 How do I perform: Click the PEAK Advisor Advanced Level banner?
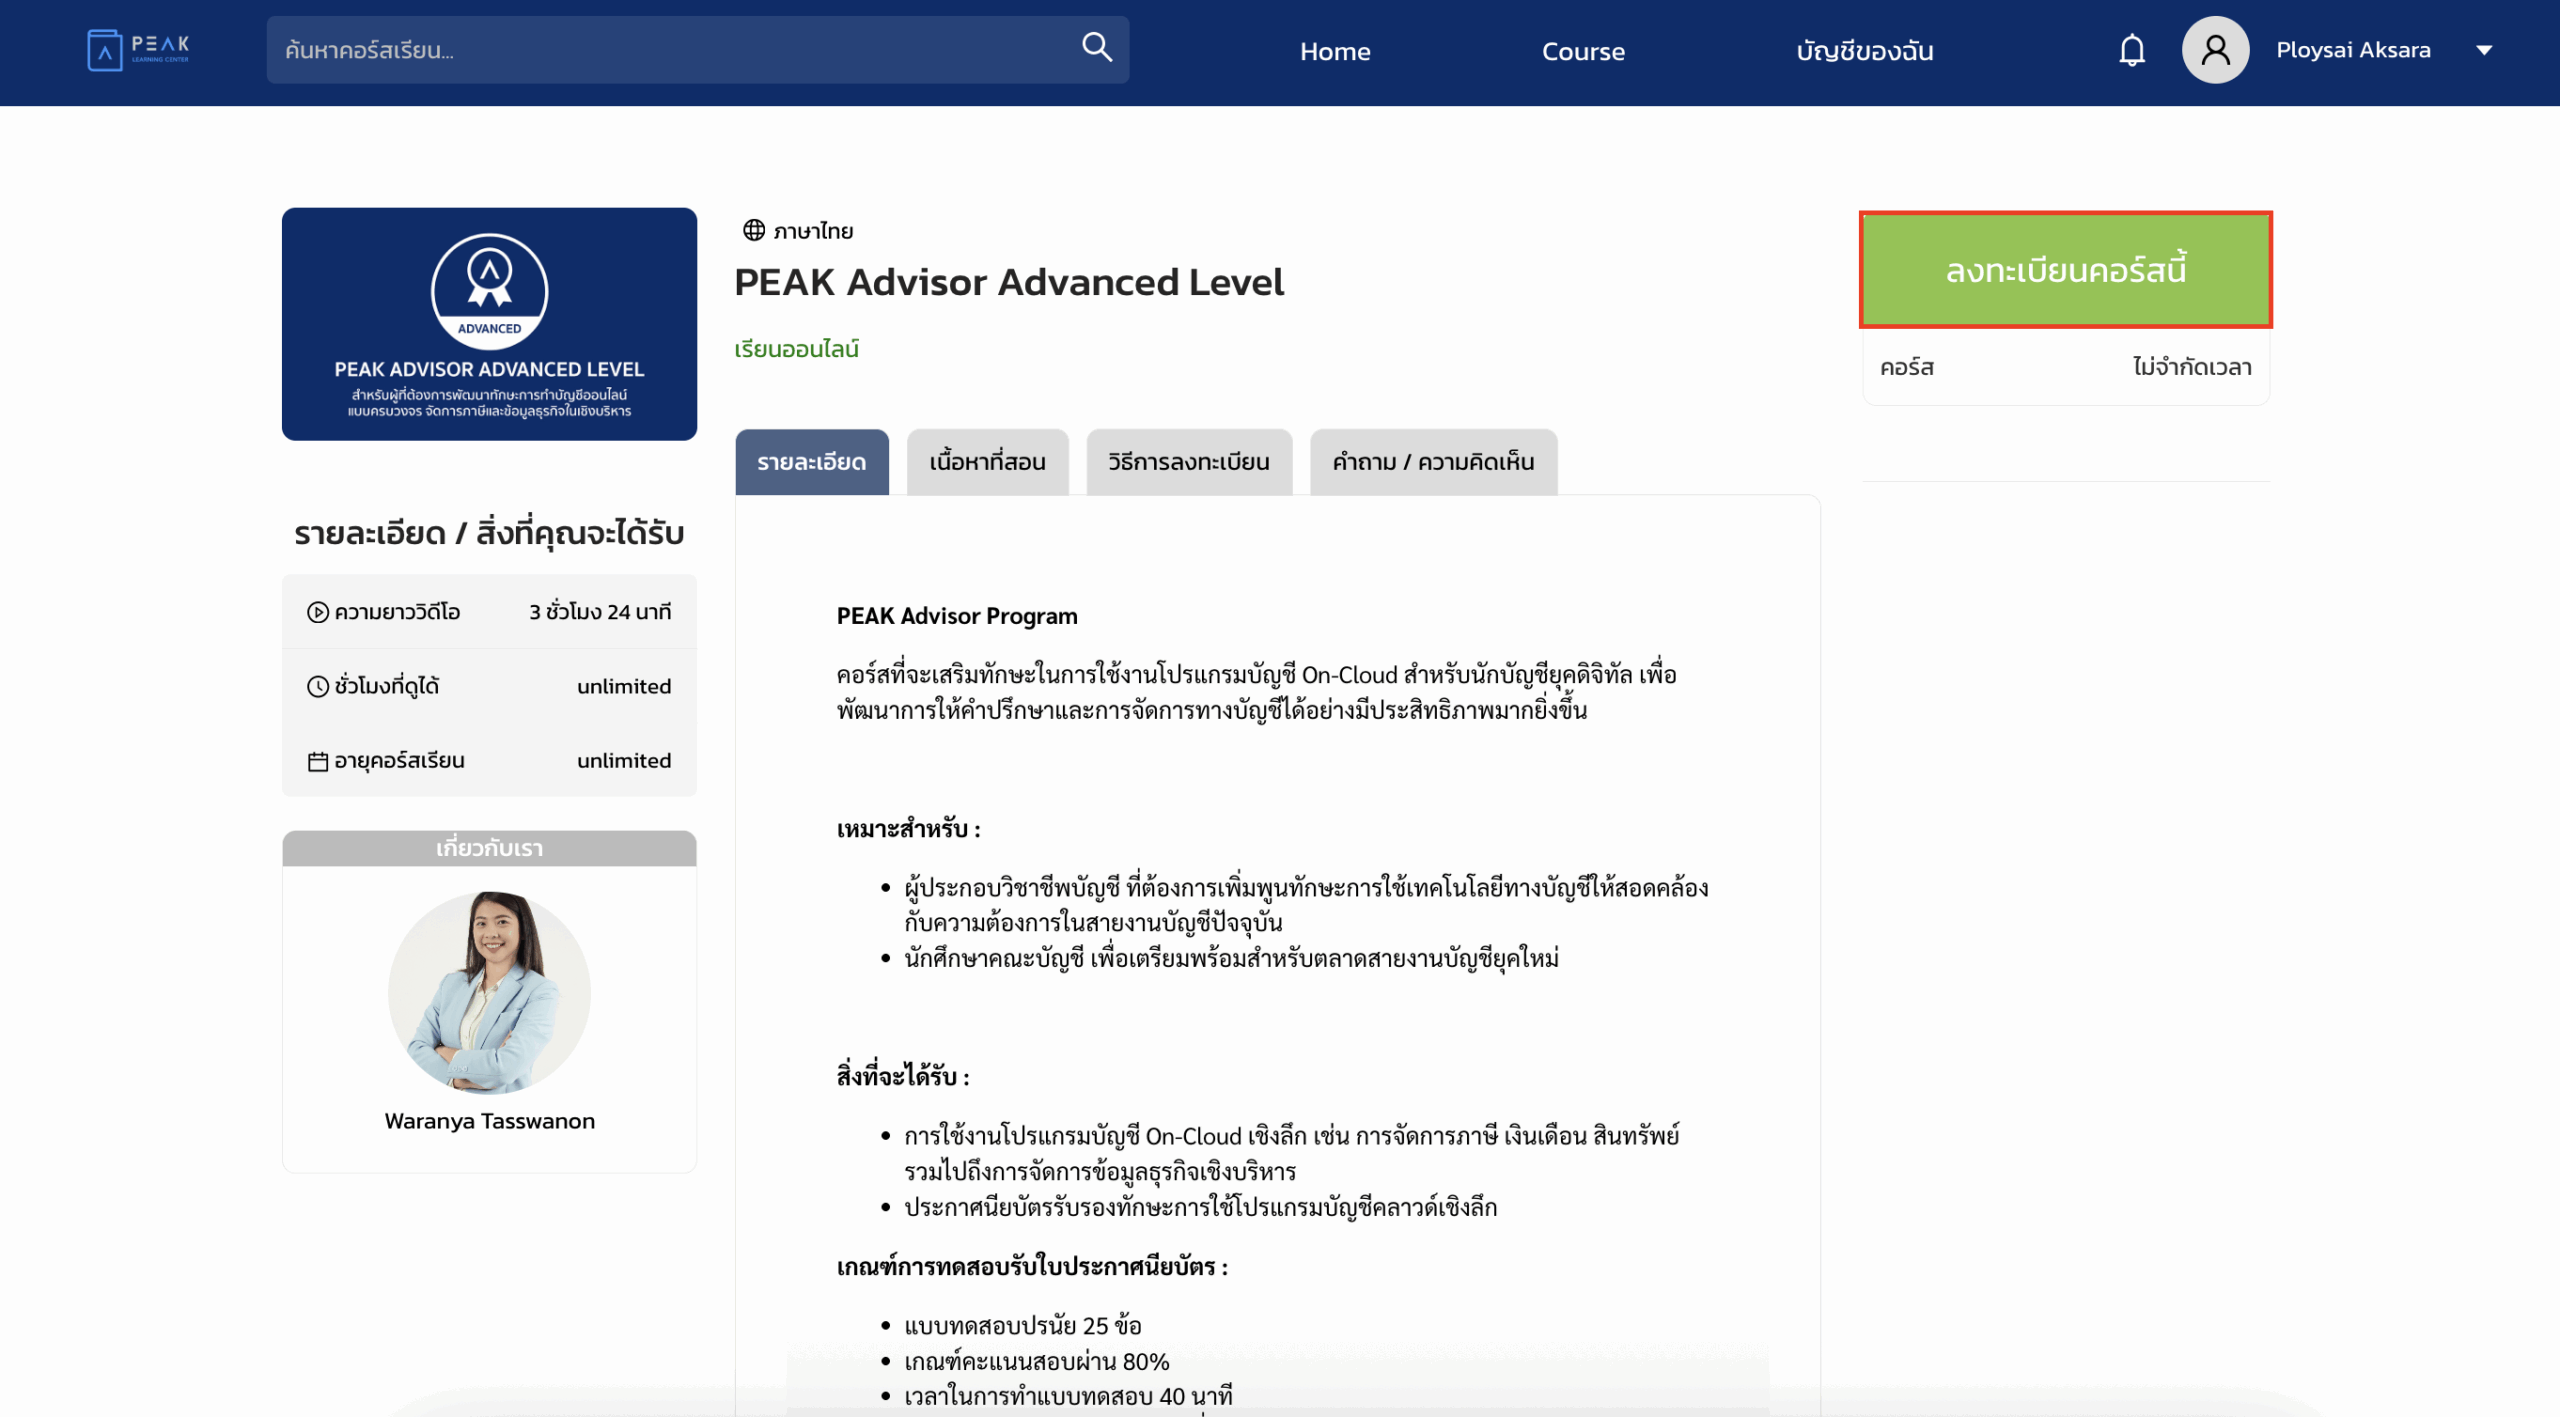[x=489, y=325]
